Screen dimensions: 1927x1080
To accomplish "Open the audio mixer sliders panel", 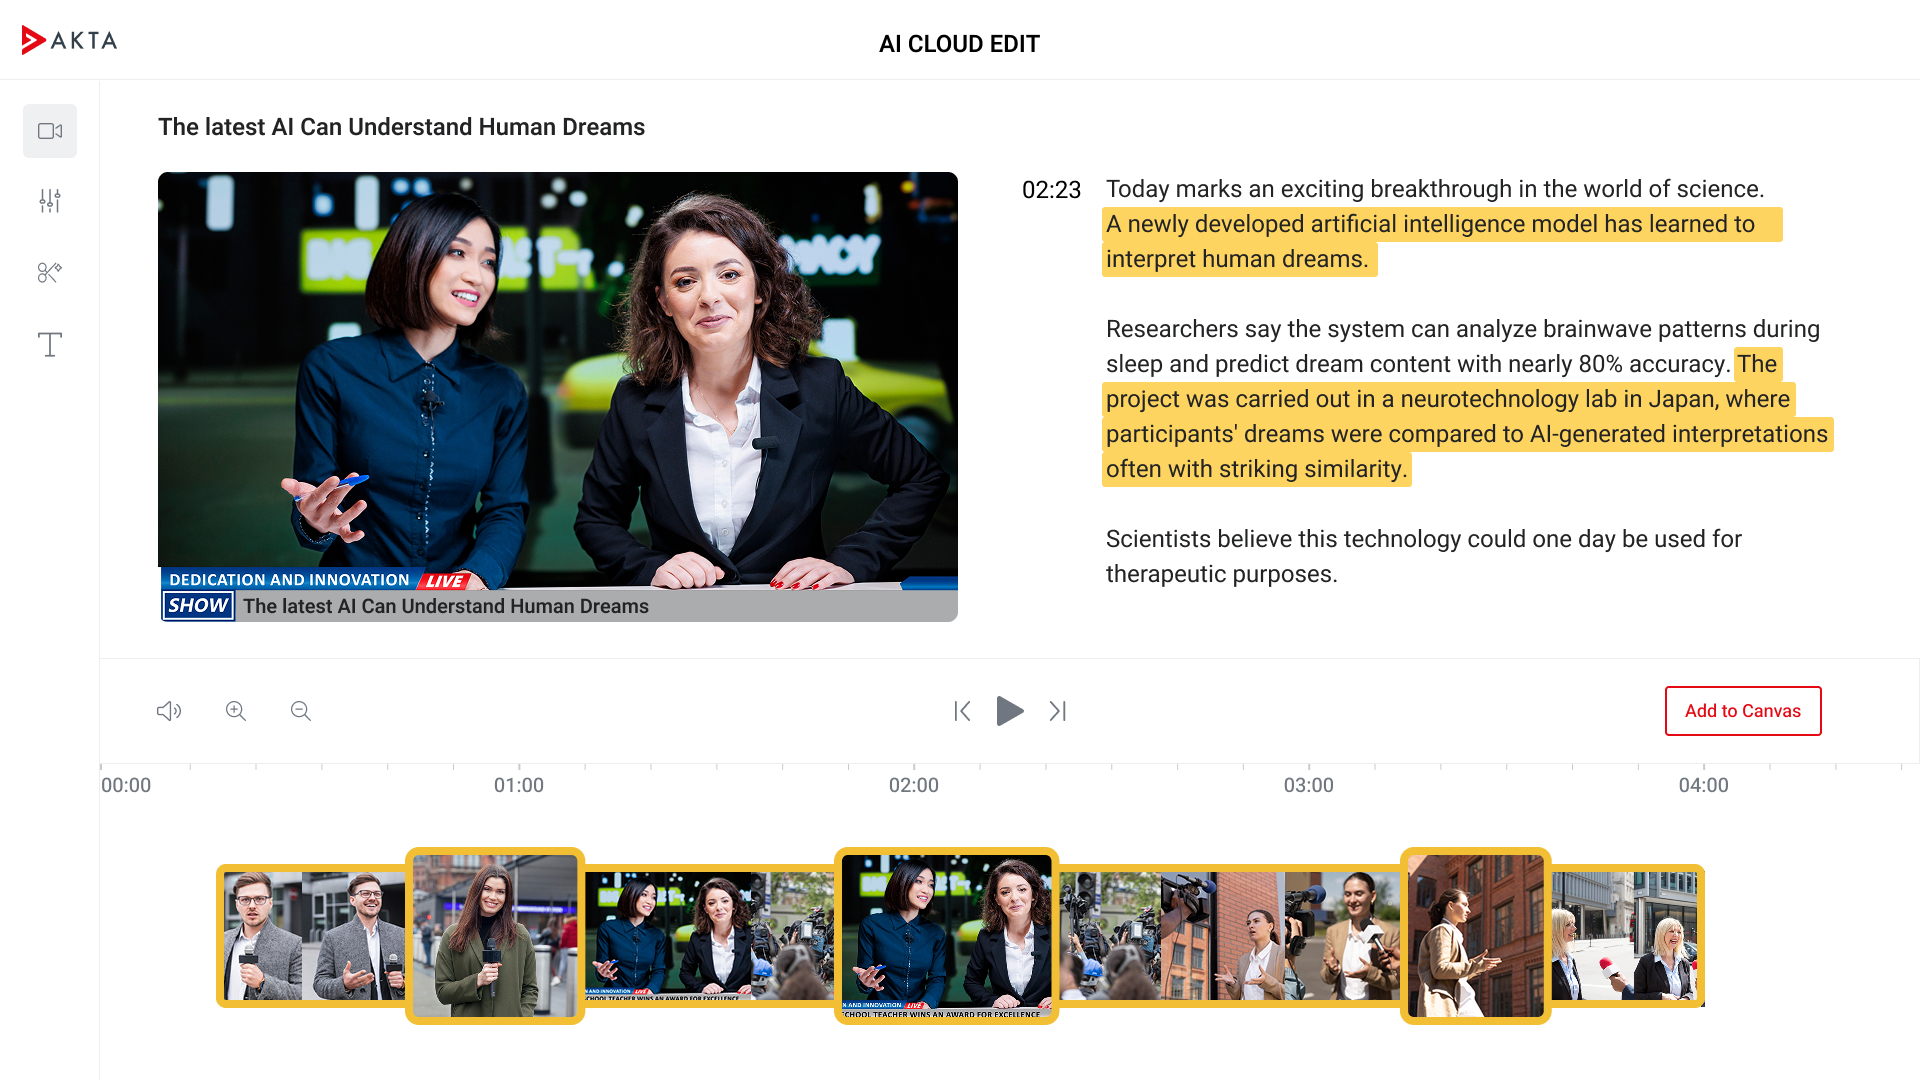I will point(50,201).
